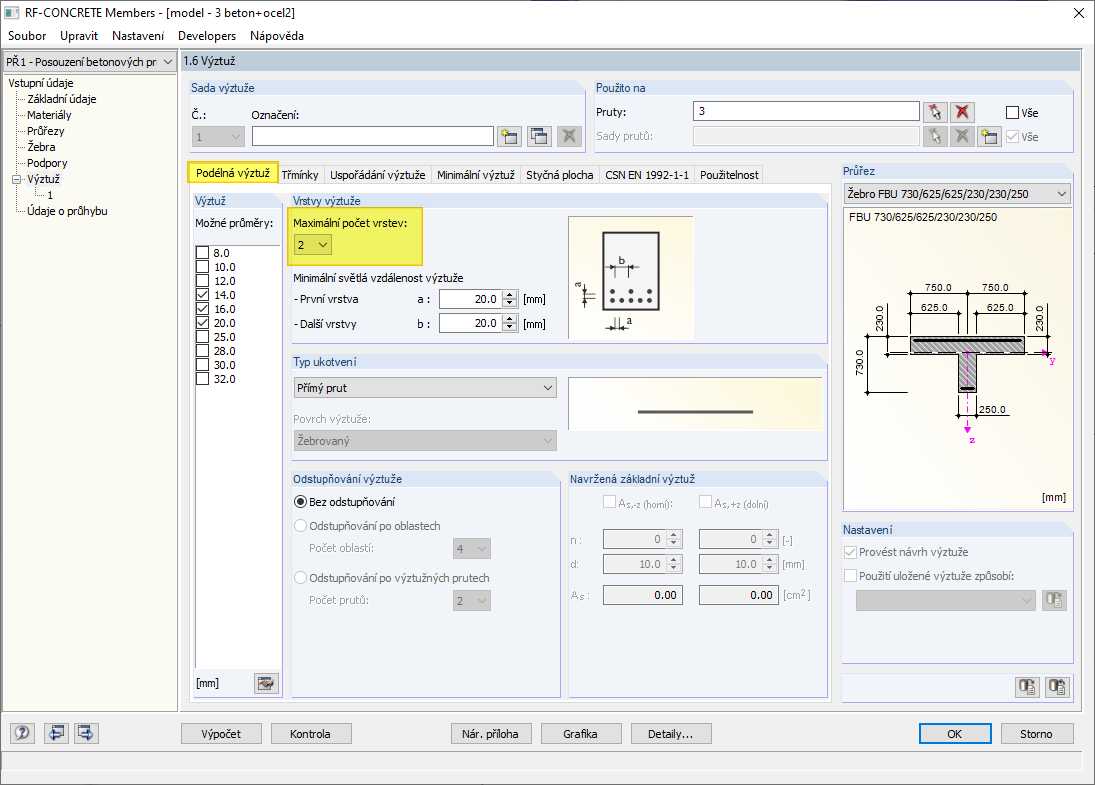Screen dimensions: 1095x785
Task: Select Žebra in the tree
Action: [41, 147]
